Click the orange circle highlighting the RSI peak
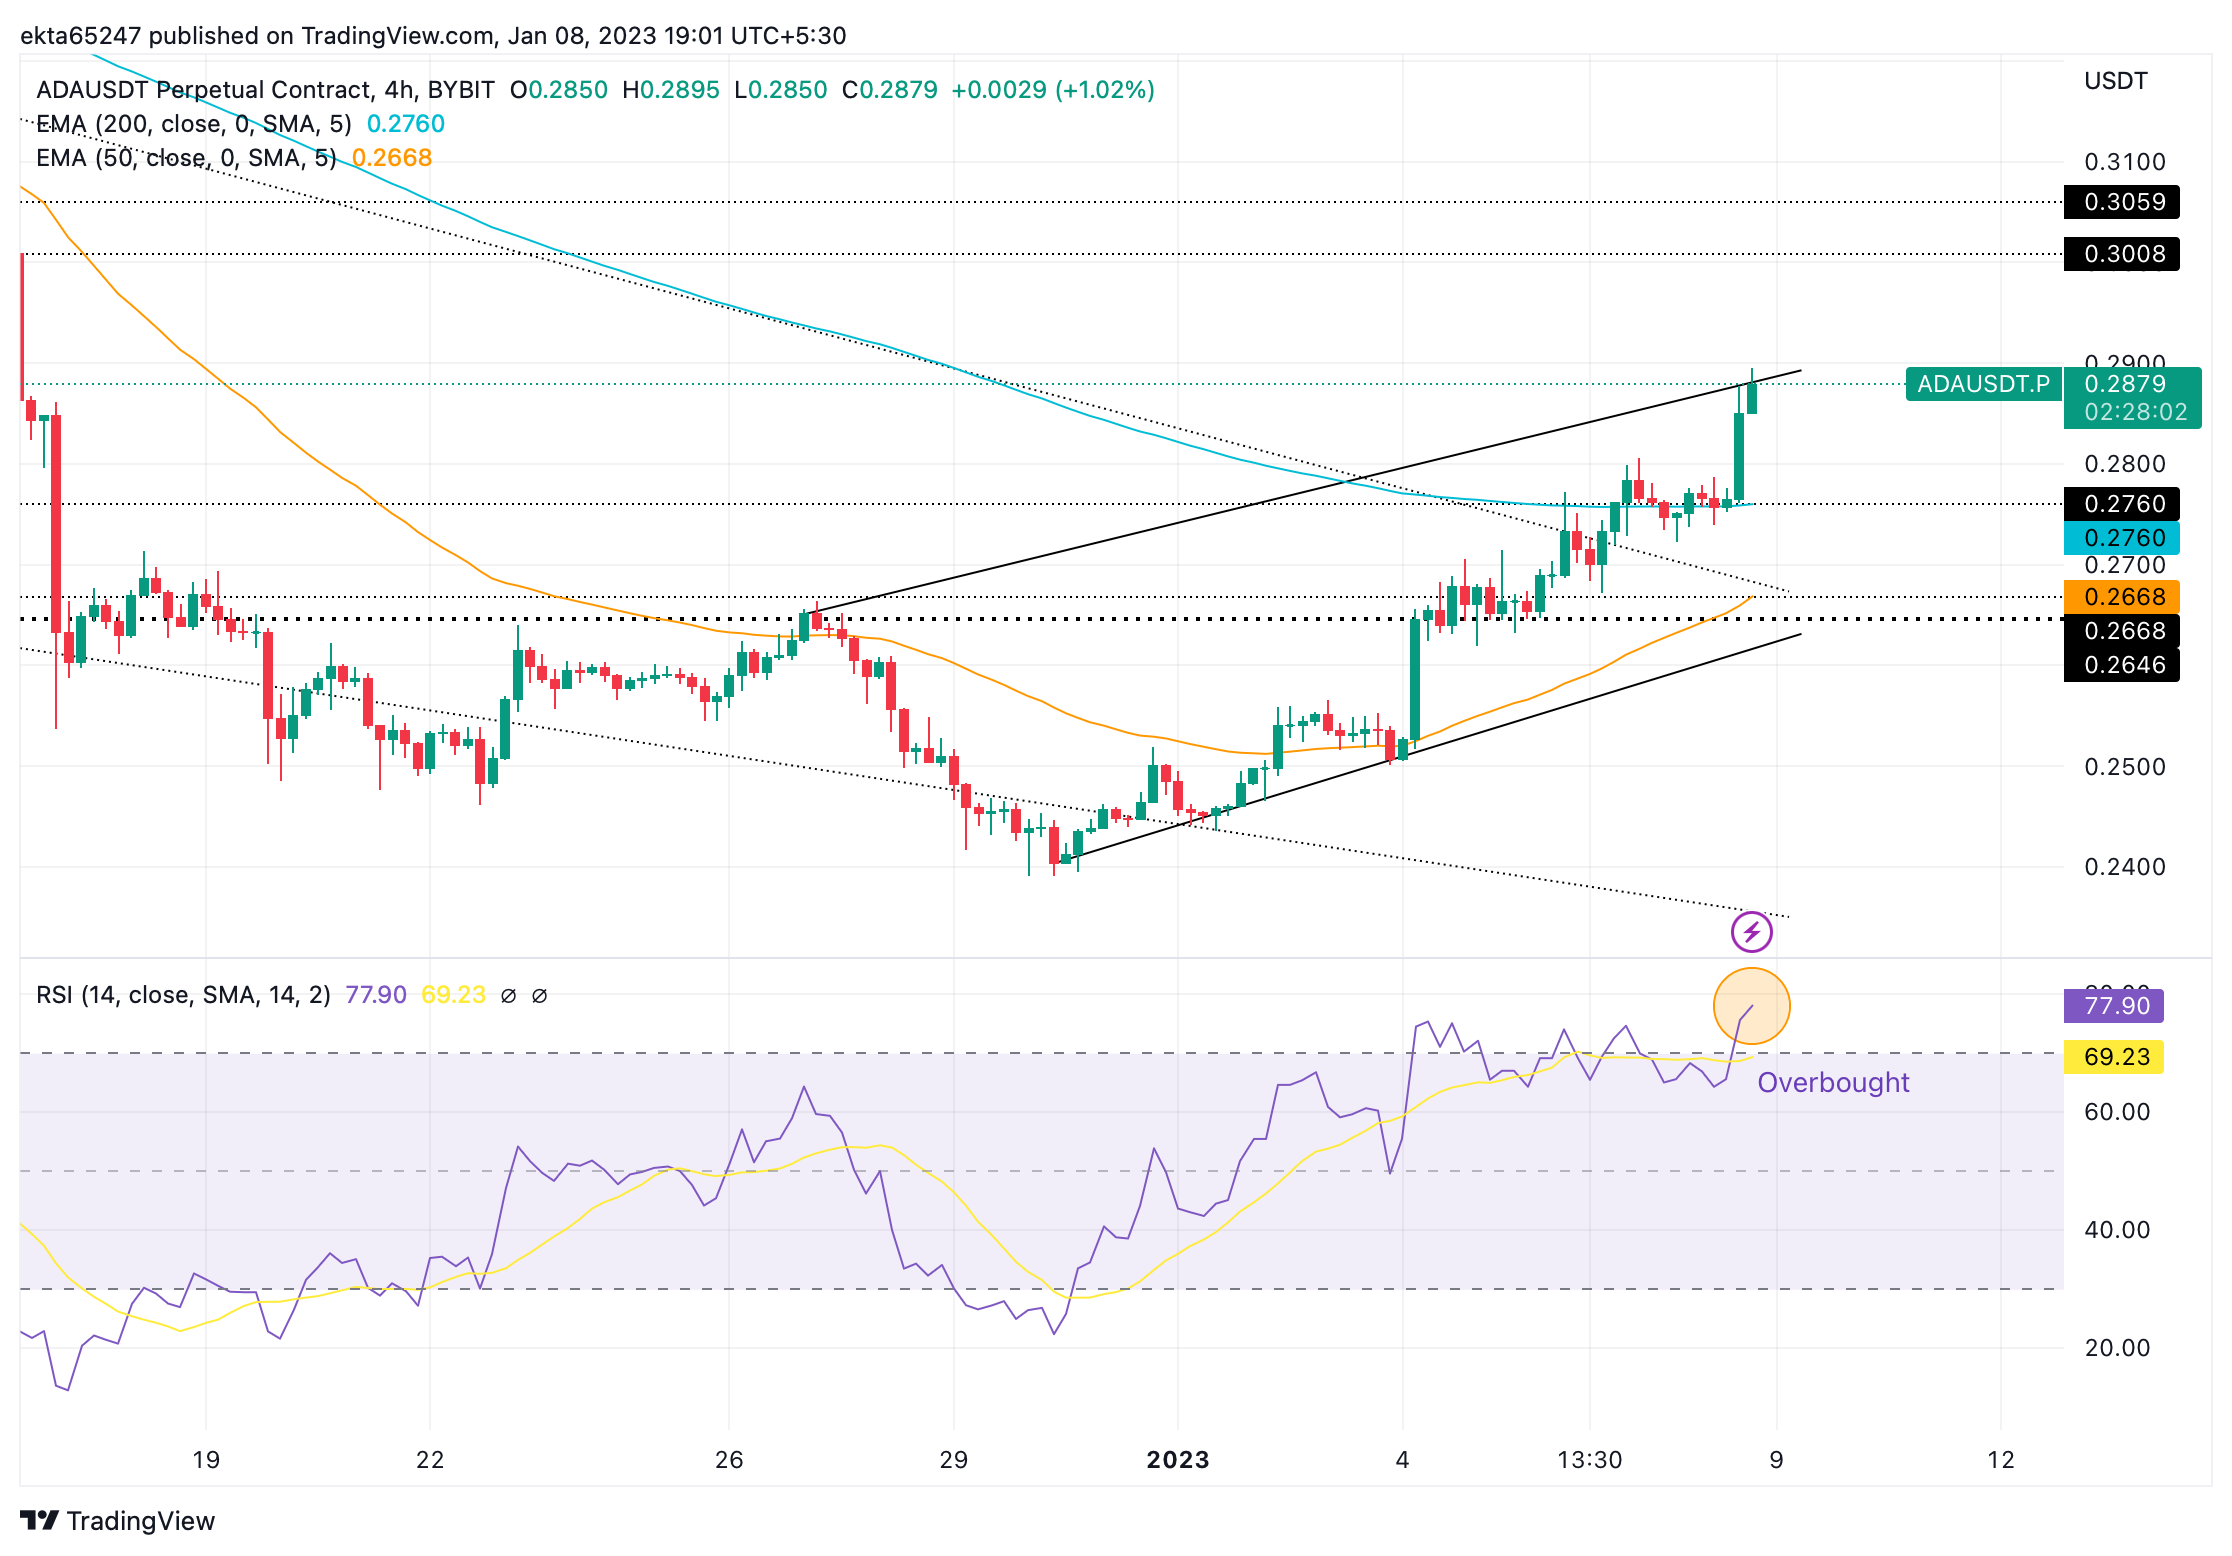The width and height of the screenshot is (2232, 1556). tap(1751, 1006)
